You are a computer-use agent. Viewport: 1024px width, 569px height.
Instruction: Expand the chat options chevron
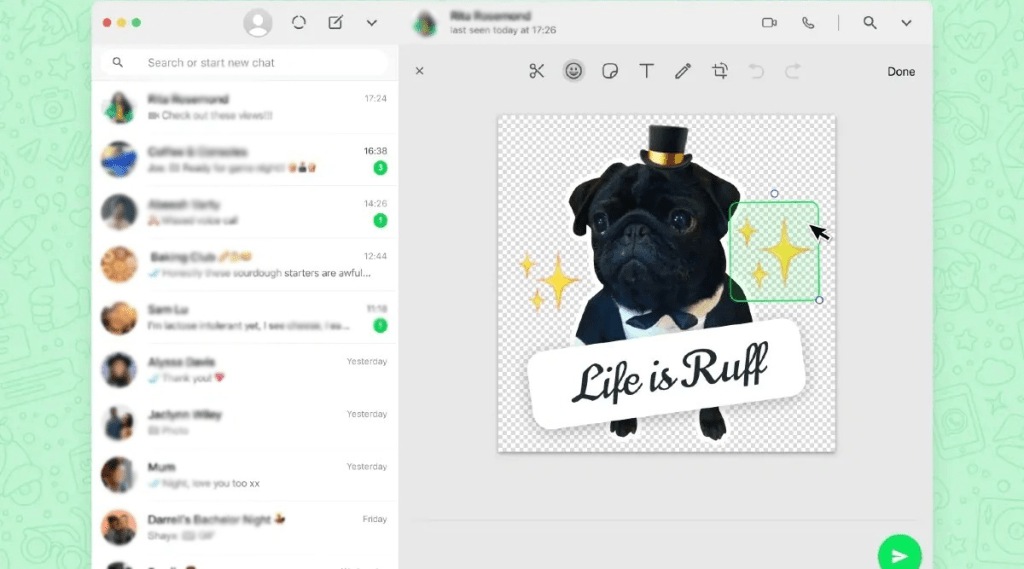tap(907, 22)
